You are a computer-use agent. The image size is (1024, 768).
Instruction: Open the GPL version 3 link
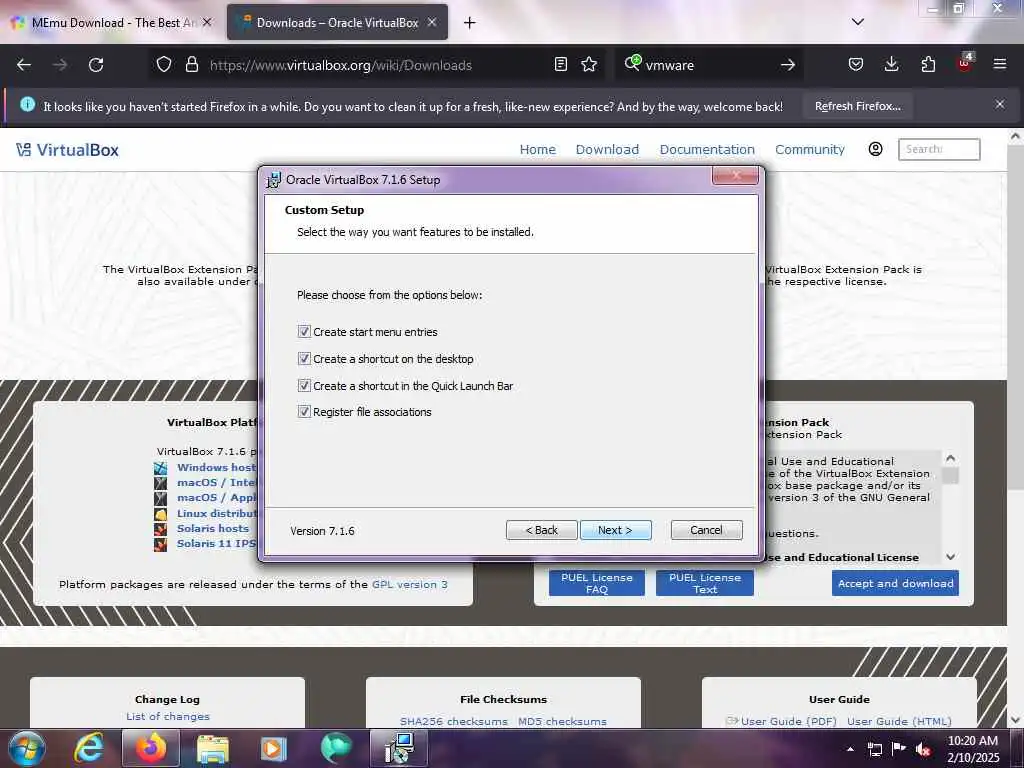pyautogui.click(x=409, y=584)
